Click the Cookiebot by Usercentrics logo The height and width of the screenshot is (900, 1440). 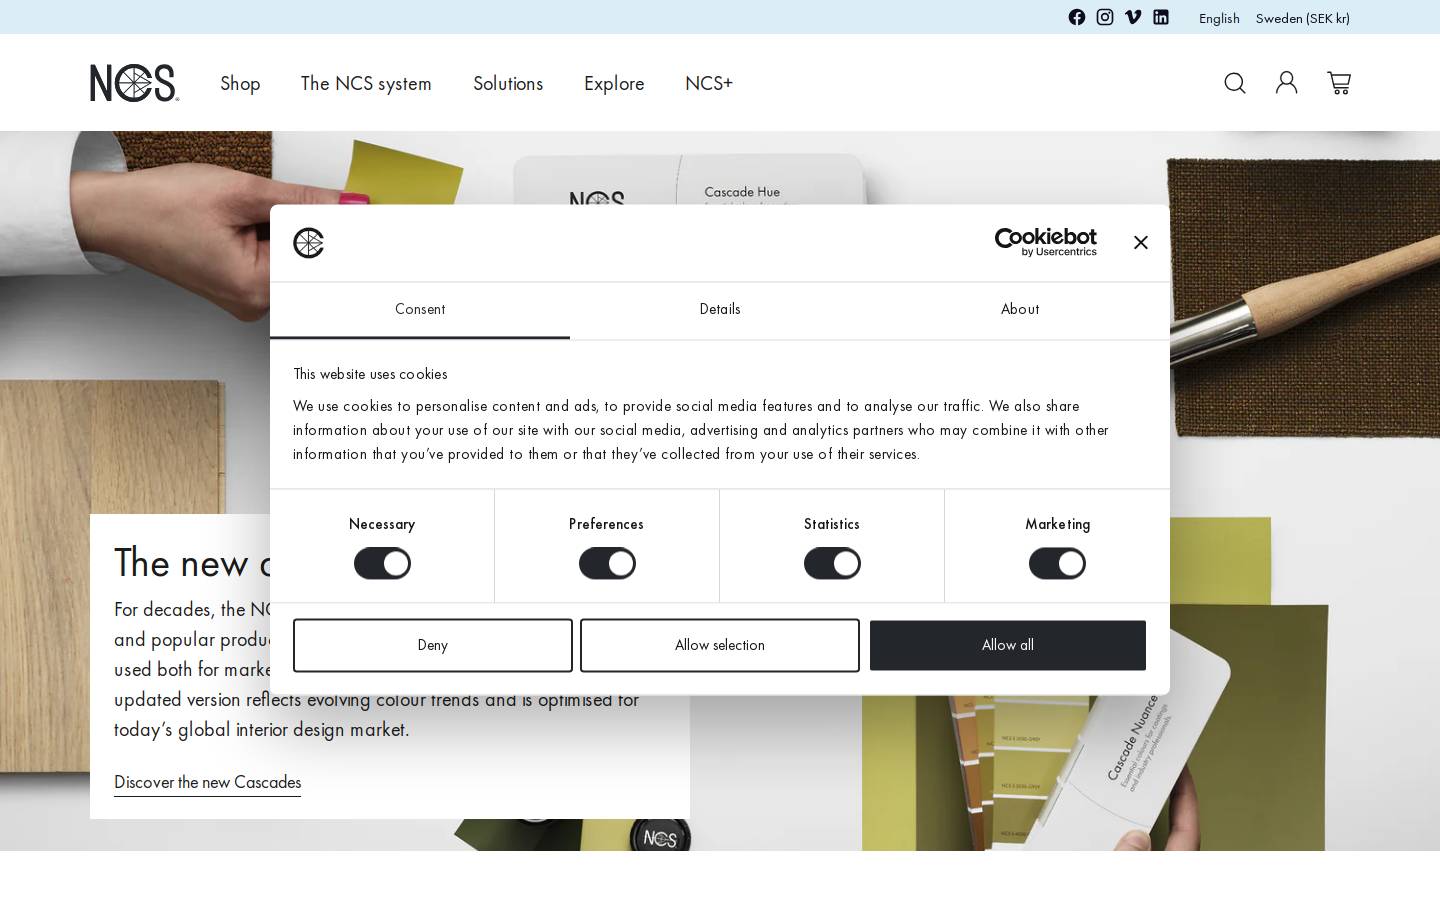click(x=1045, y=242)
